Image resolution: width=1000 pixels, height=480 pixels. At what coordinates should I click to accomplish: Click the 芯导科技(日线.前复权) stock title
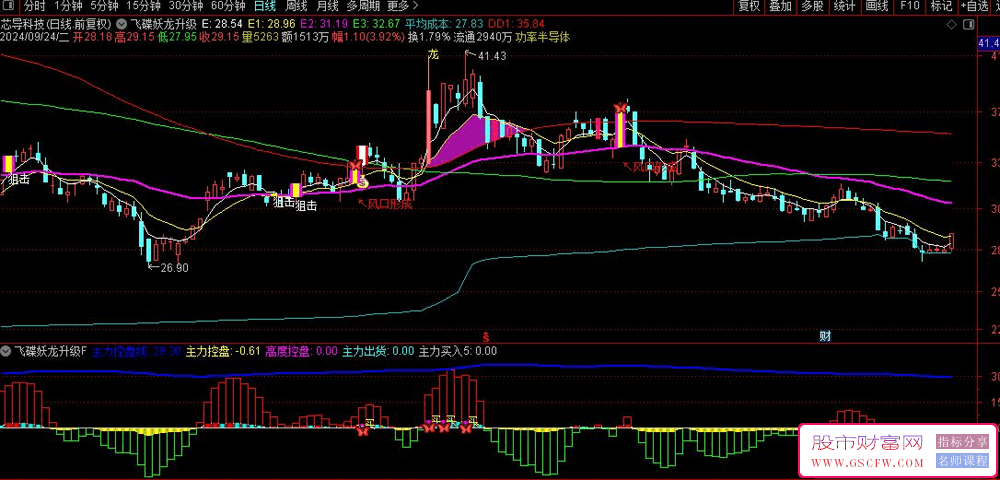coord(56,23)
